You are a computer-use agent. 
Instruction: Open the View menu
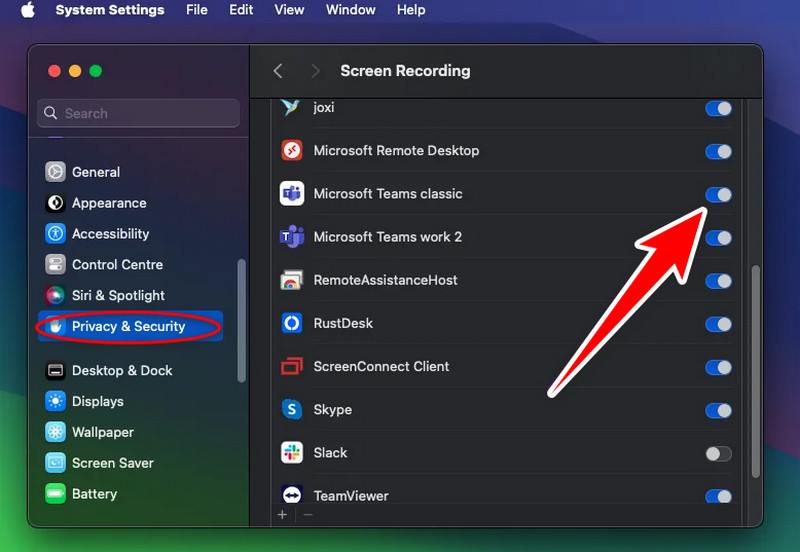point(289,10)
